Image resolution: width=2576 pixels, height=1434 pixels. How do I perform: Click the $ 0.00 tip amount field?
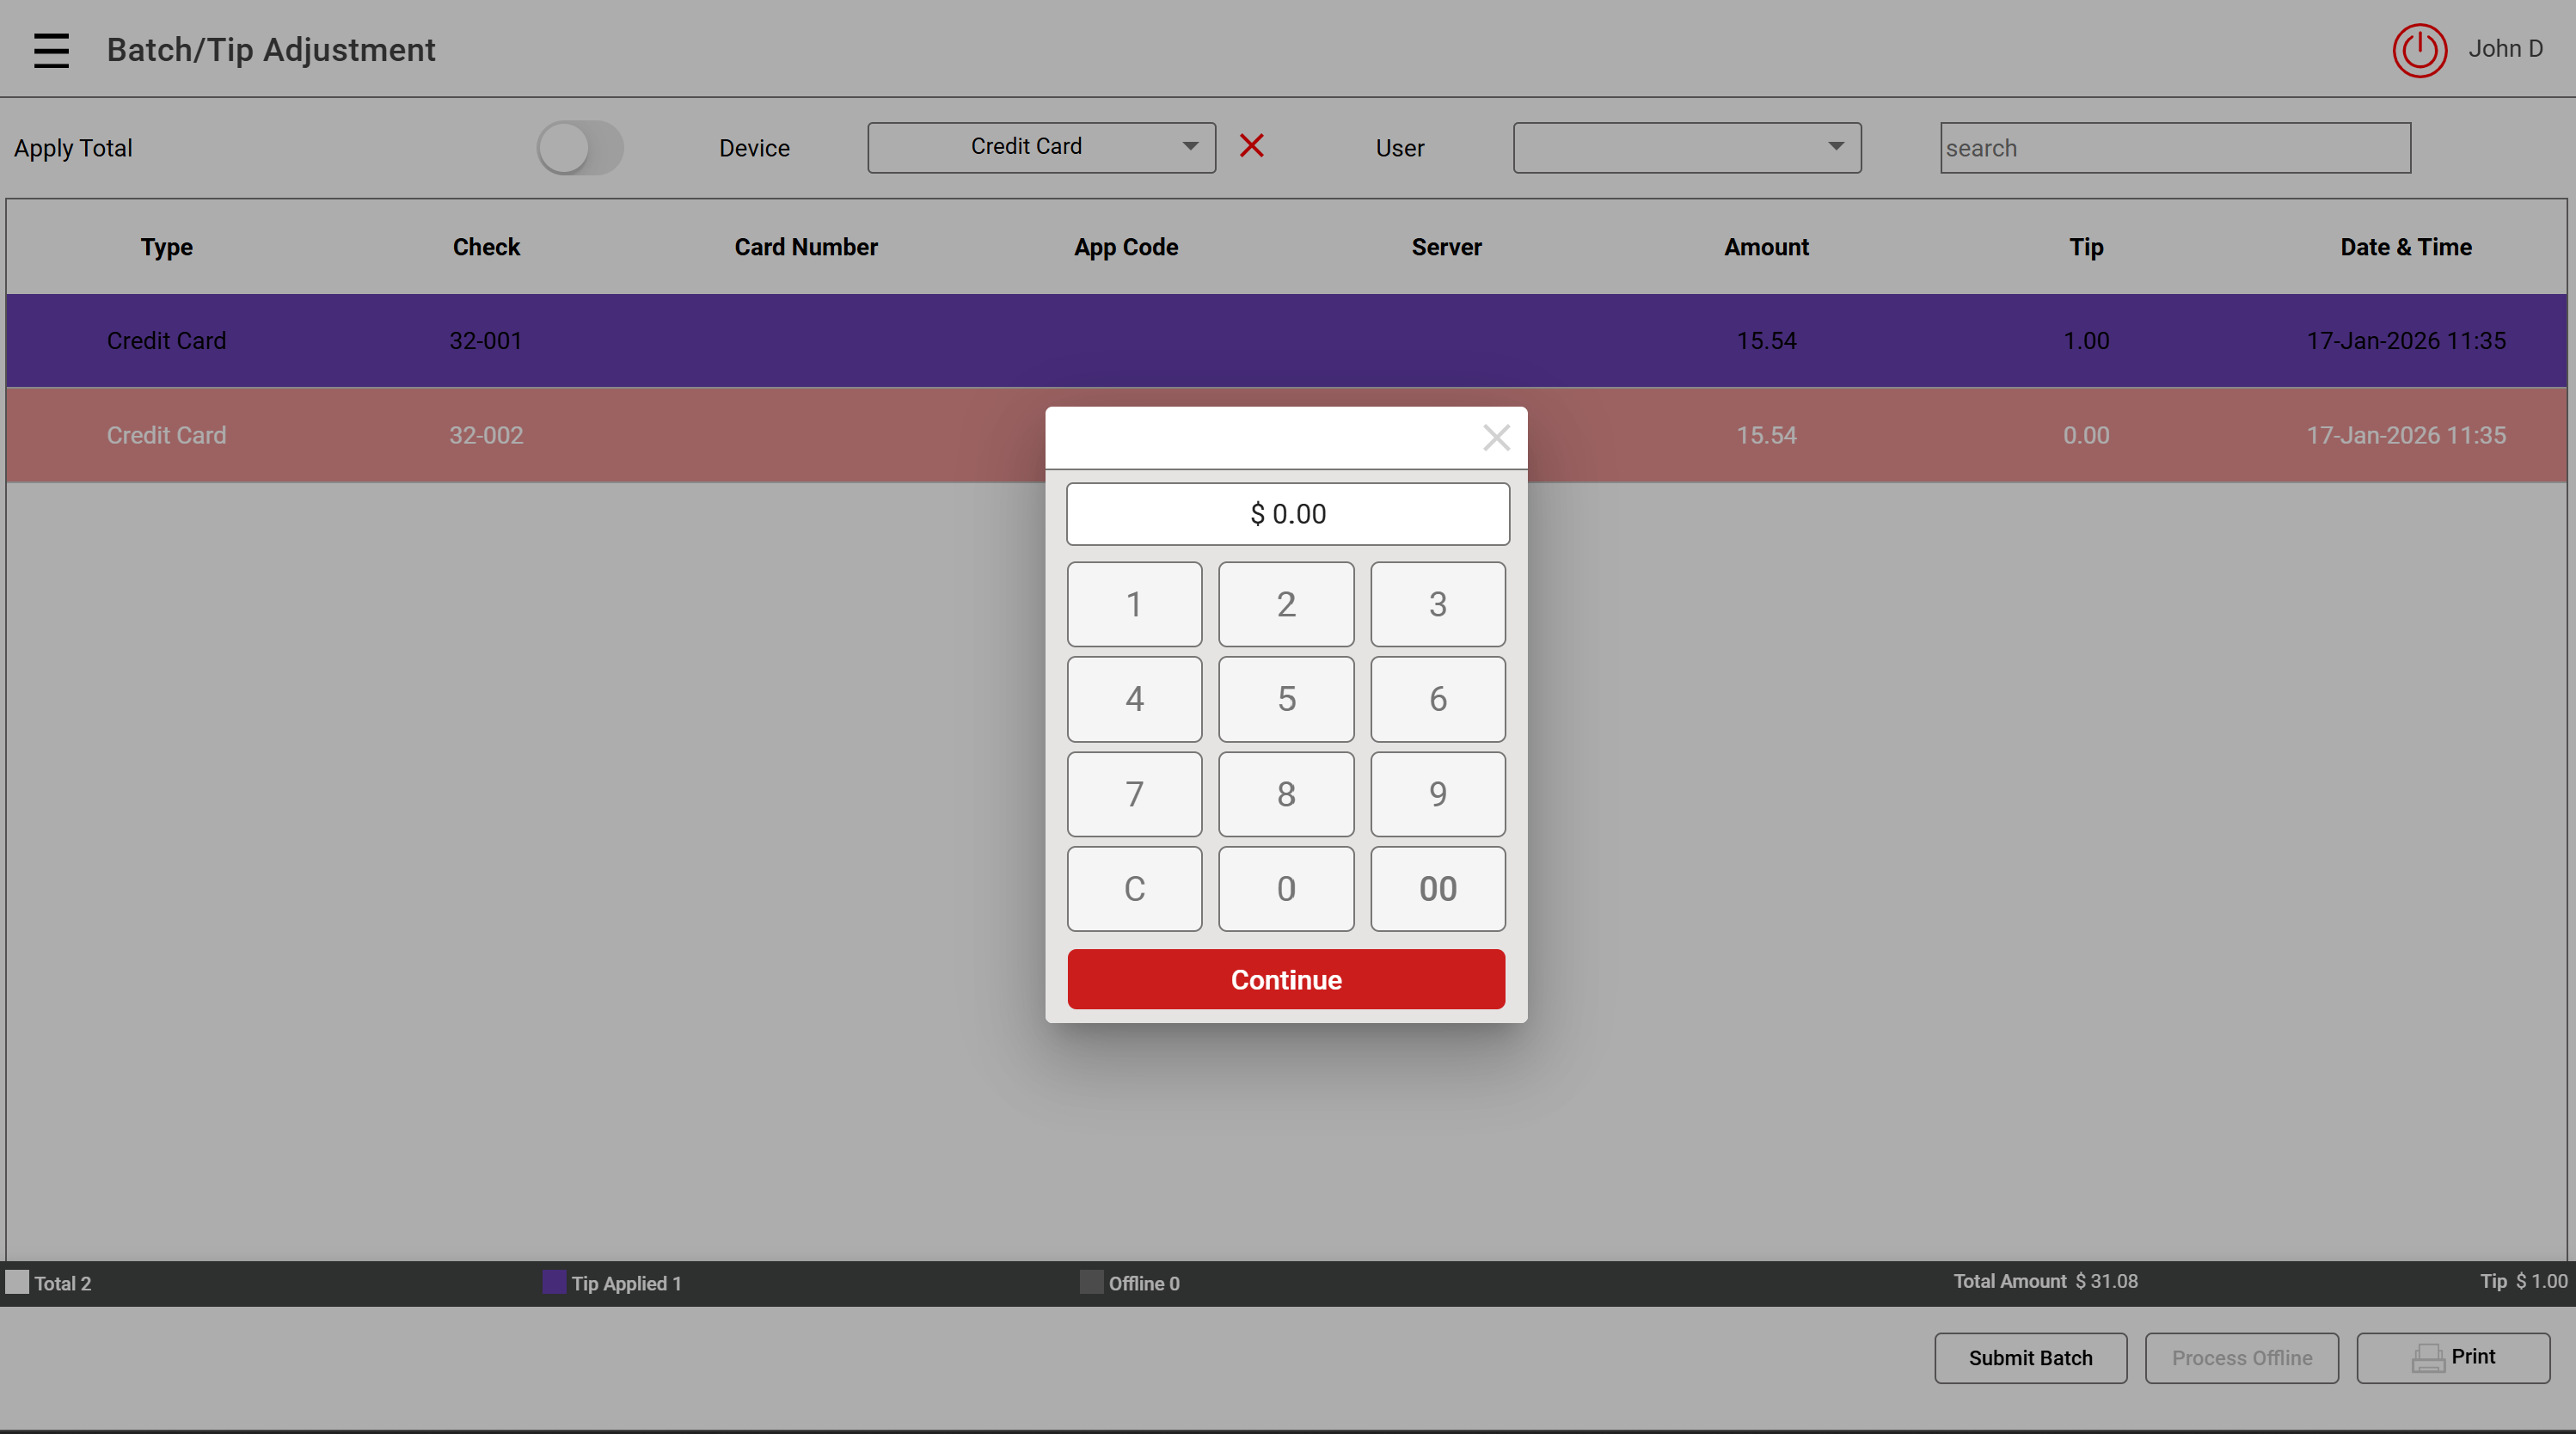point(1287,514)
